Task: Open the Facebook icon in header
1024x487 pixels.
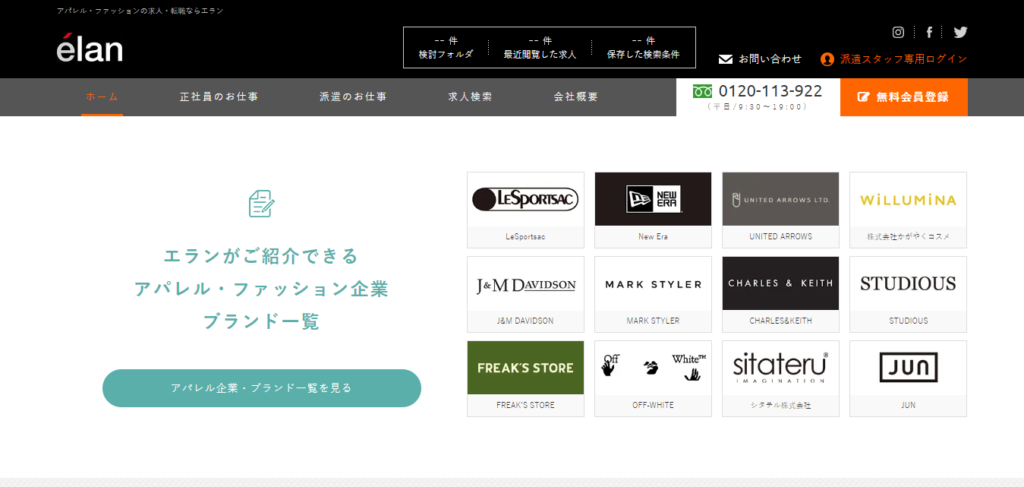Action: coord(929,32)
